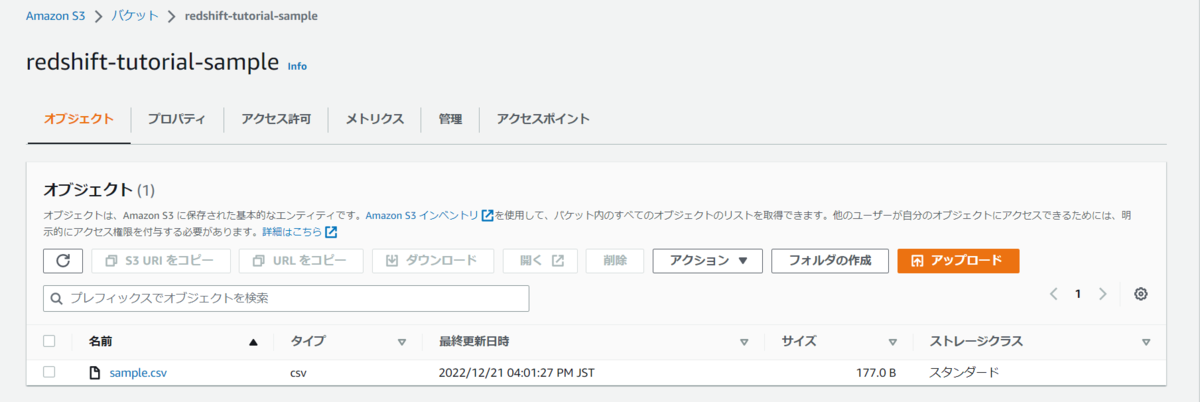This screenshot has height=402, width=1200.
Task: Click external link icon beside Amazon S3 インベントリ
Action: tap(487, 215)
